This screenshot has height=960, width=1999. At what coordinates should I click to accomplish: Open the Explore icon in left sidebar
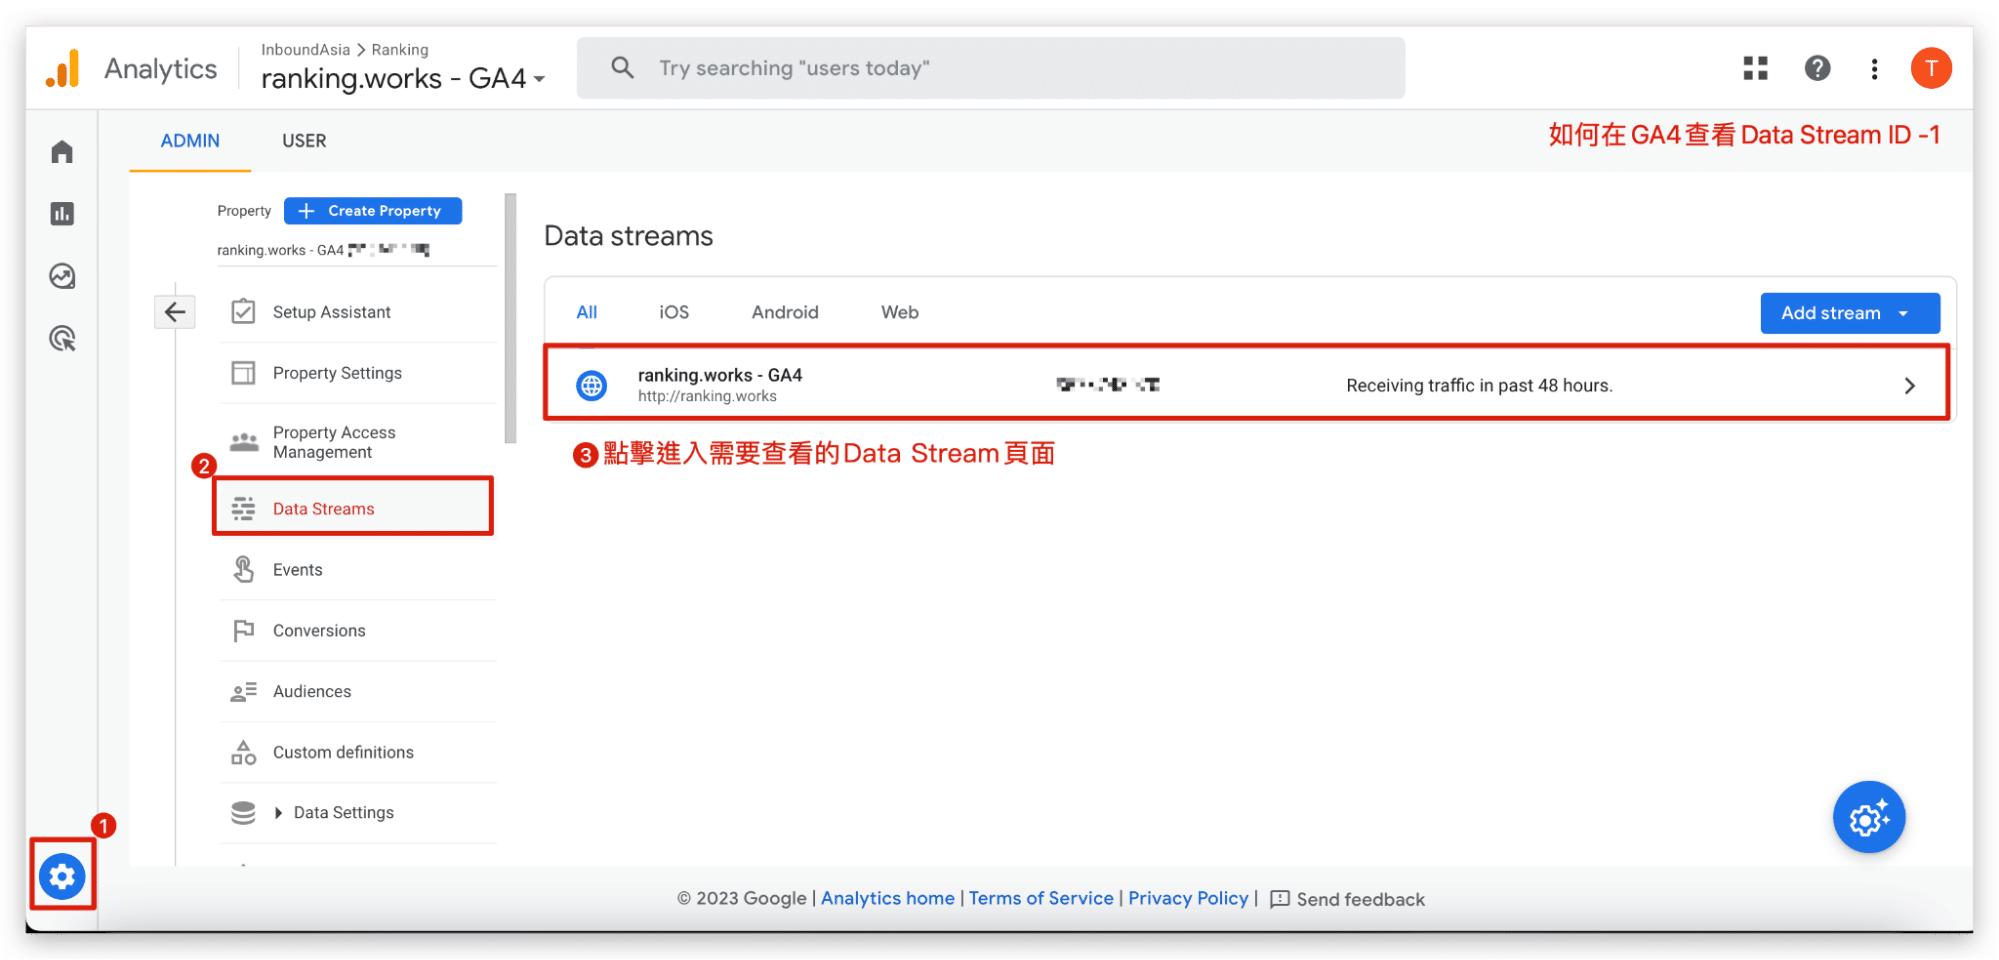62,276
